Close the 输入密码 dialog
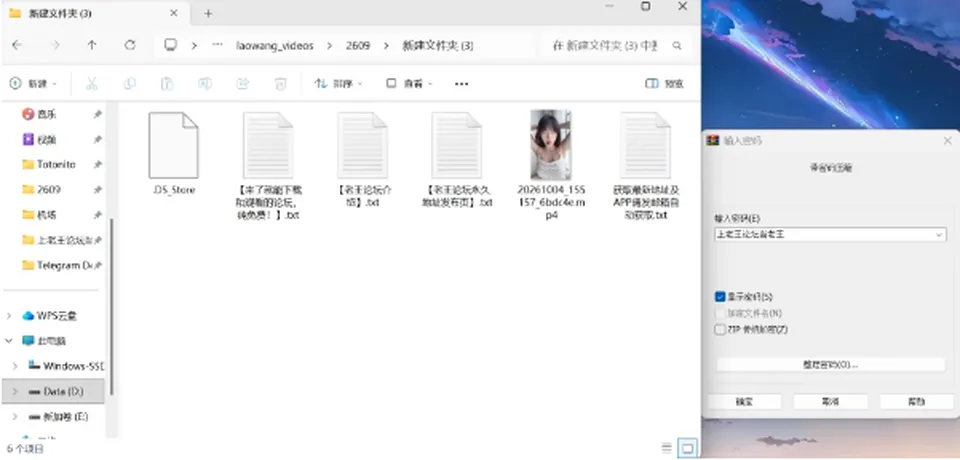 [947, 141]
